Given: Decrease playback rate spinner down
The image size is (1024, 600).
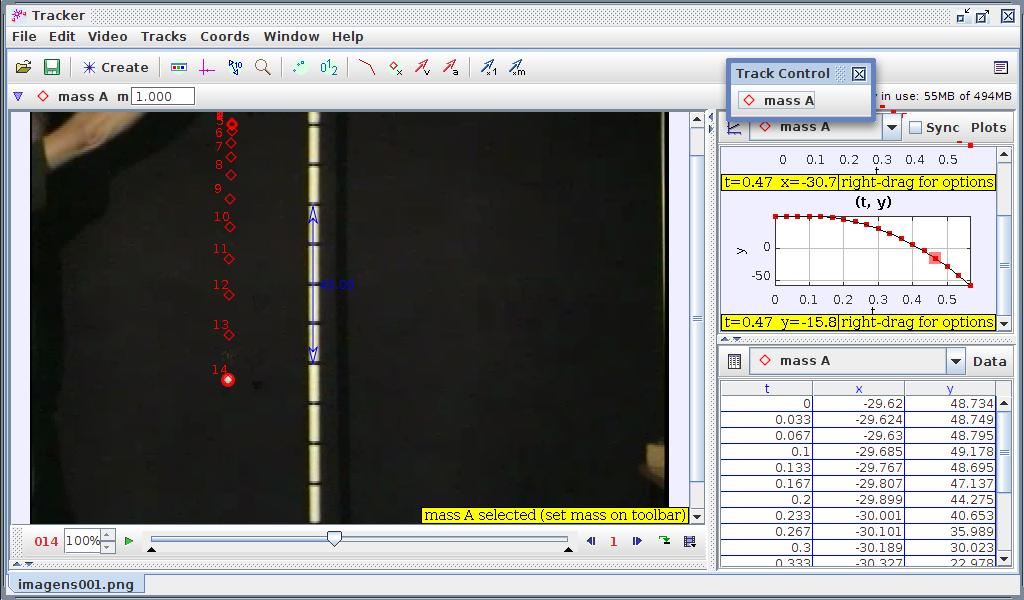Looking at the screenshot, I should coord(108,547).
